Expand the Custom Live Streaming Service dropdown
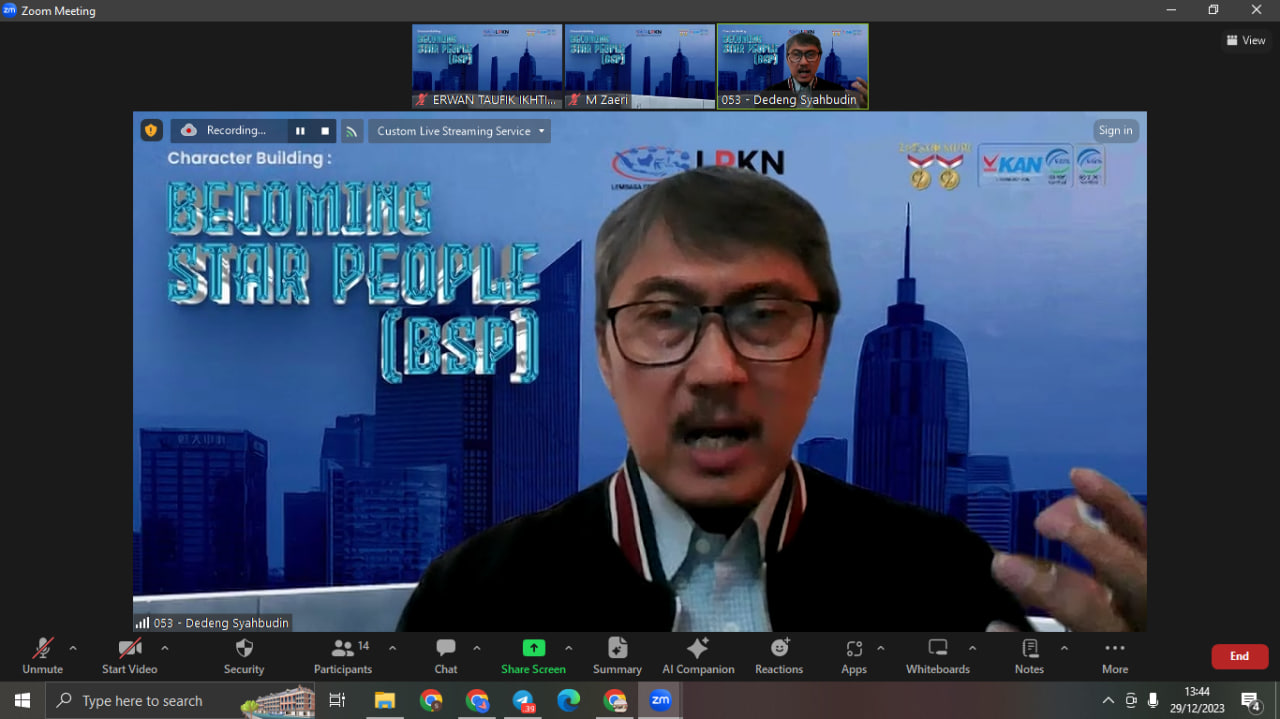The image size is (1280, 719). (x=460, y=131)
